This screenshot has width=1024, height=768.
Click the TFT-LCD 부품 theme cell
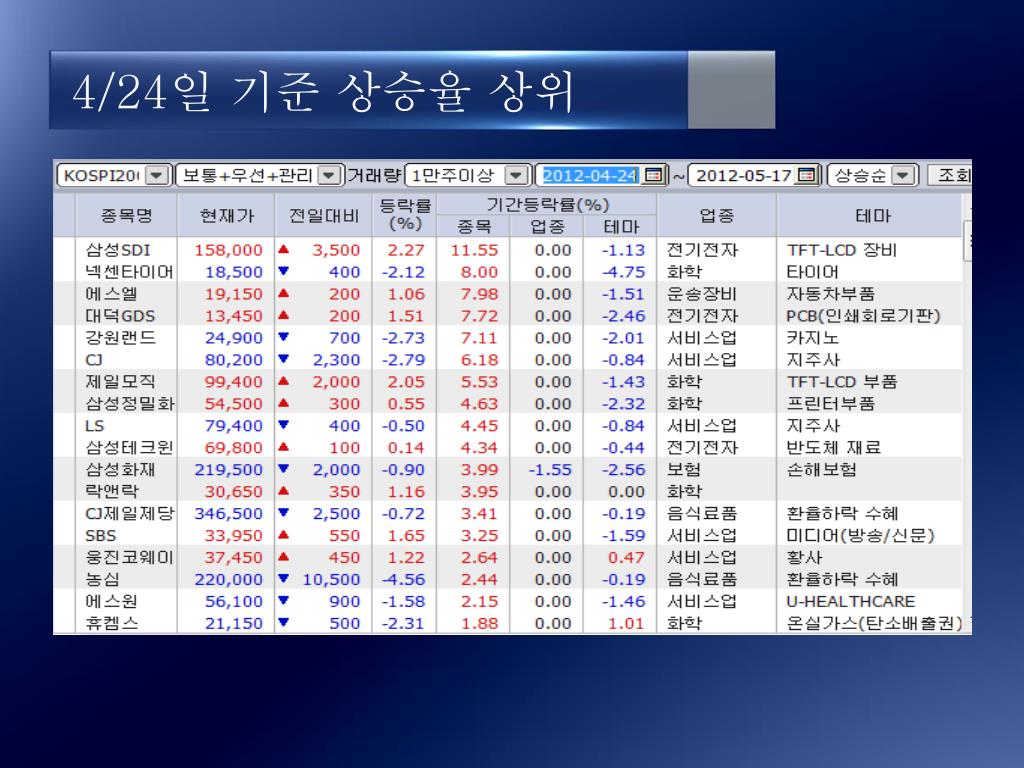[842, 381]
